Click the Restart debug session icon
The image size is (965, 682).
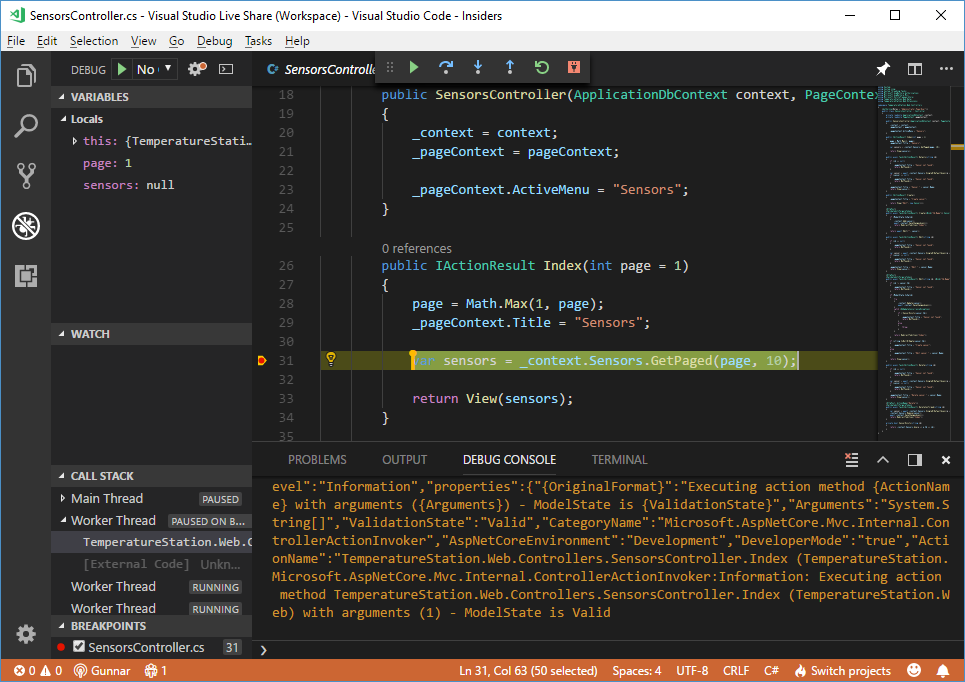541,67
